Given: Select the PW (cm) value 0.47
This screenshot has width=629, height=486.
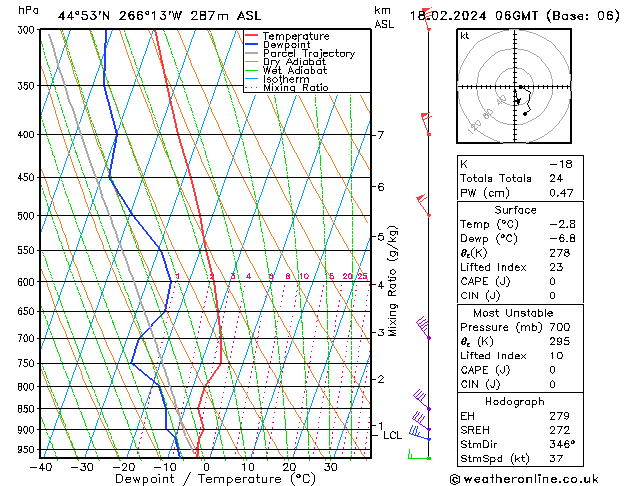Looking at the screenshot, I should coord(561,193).
